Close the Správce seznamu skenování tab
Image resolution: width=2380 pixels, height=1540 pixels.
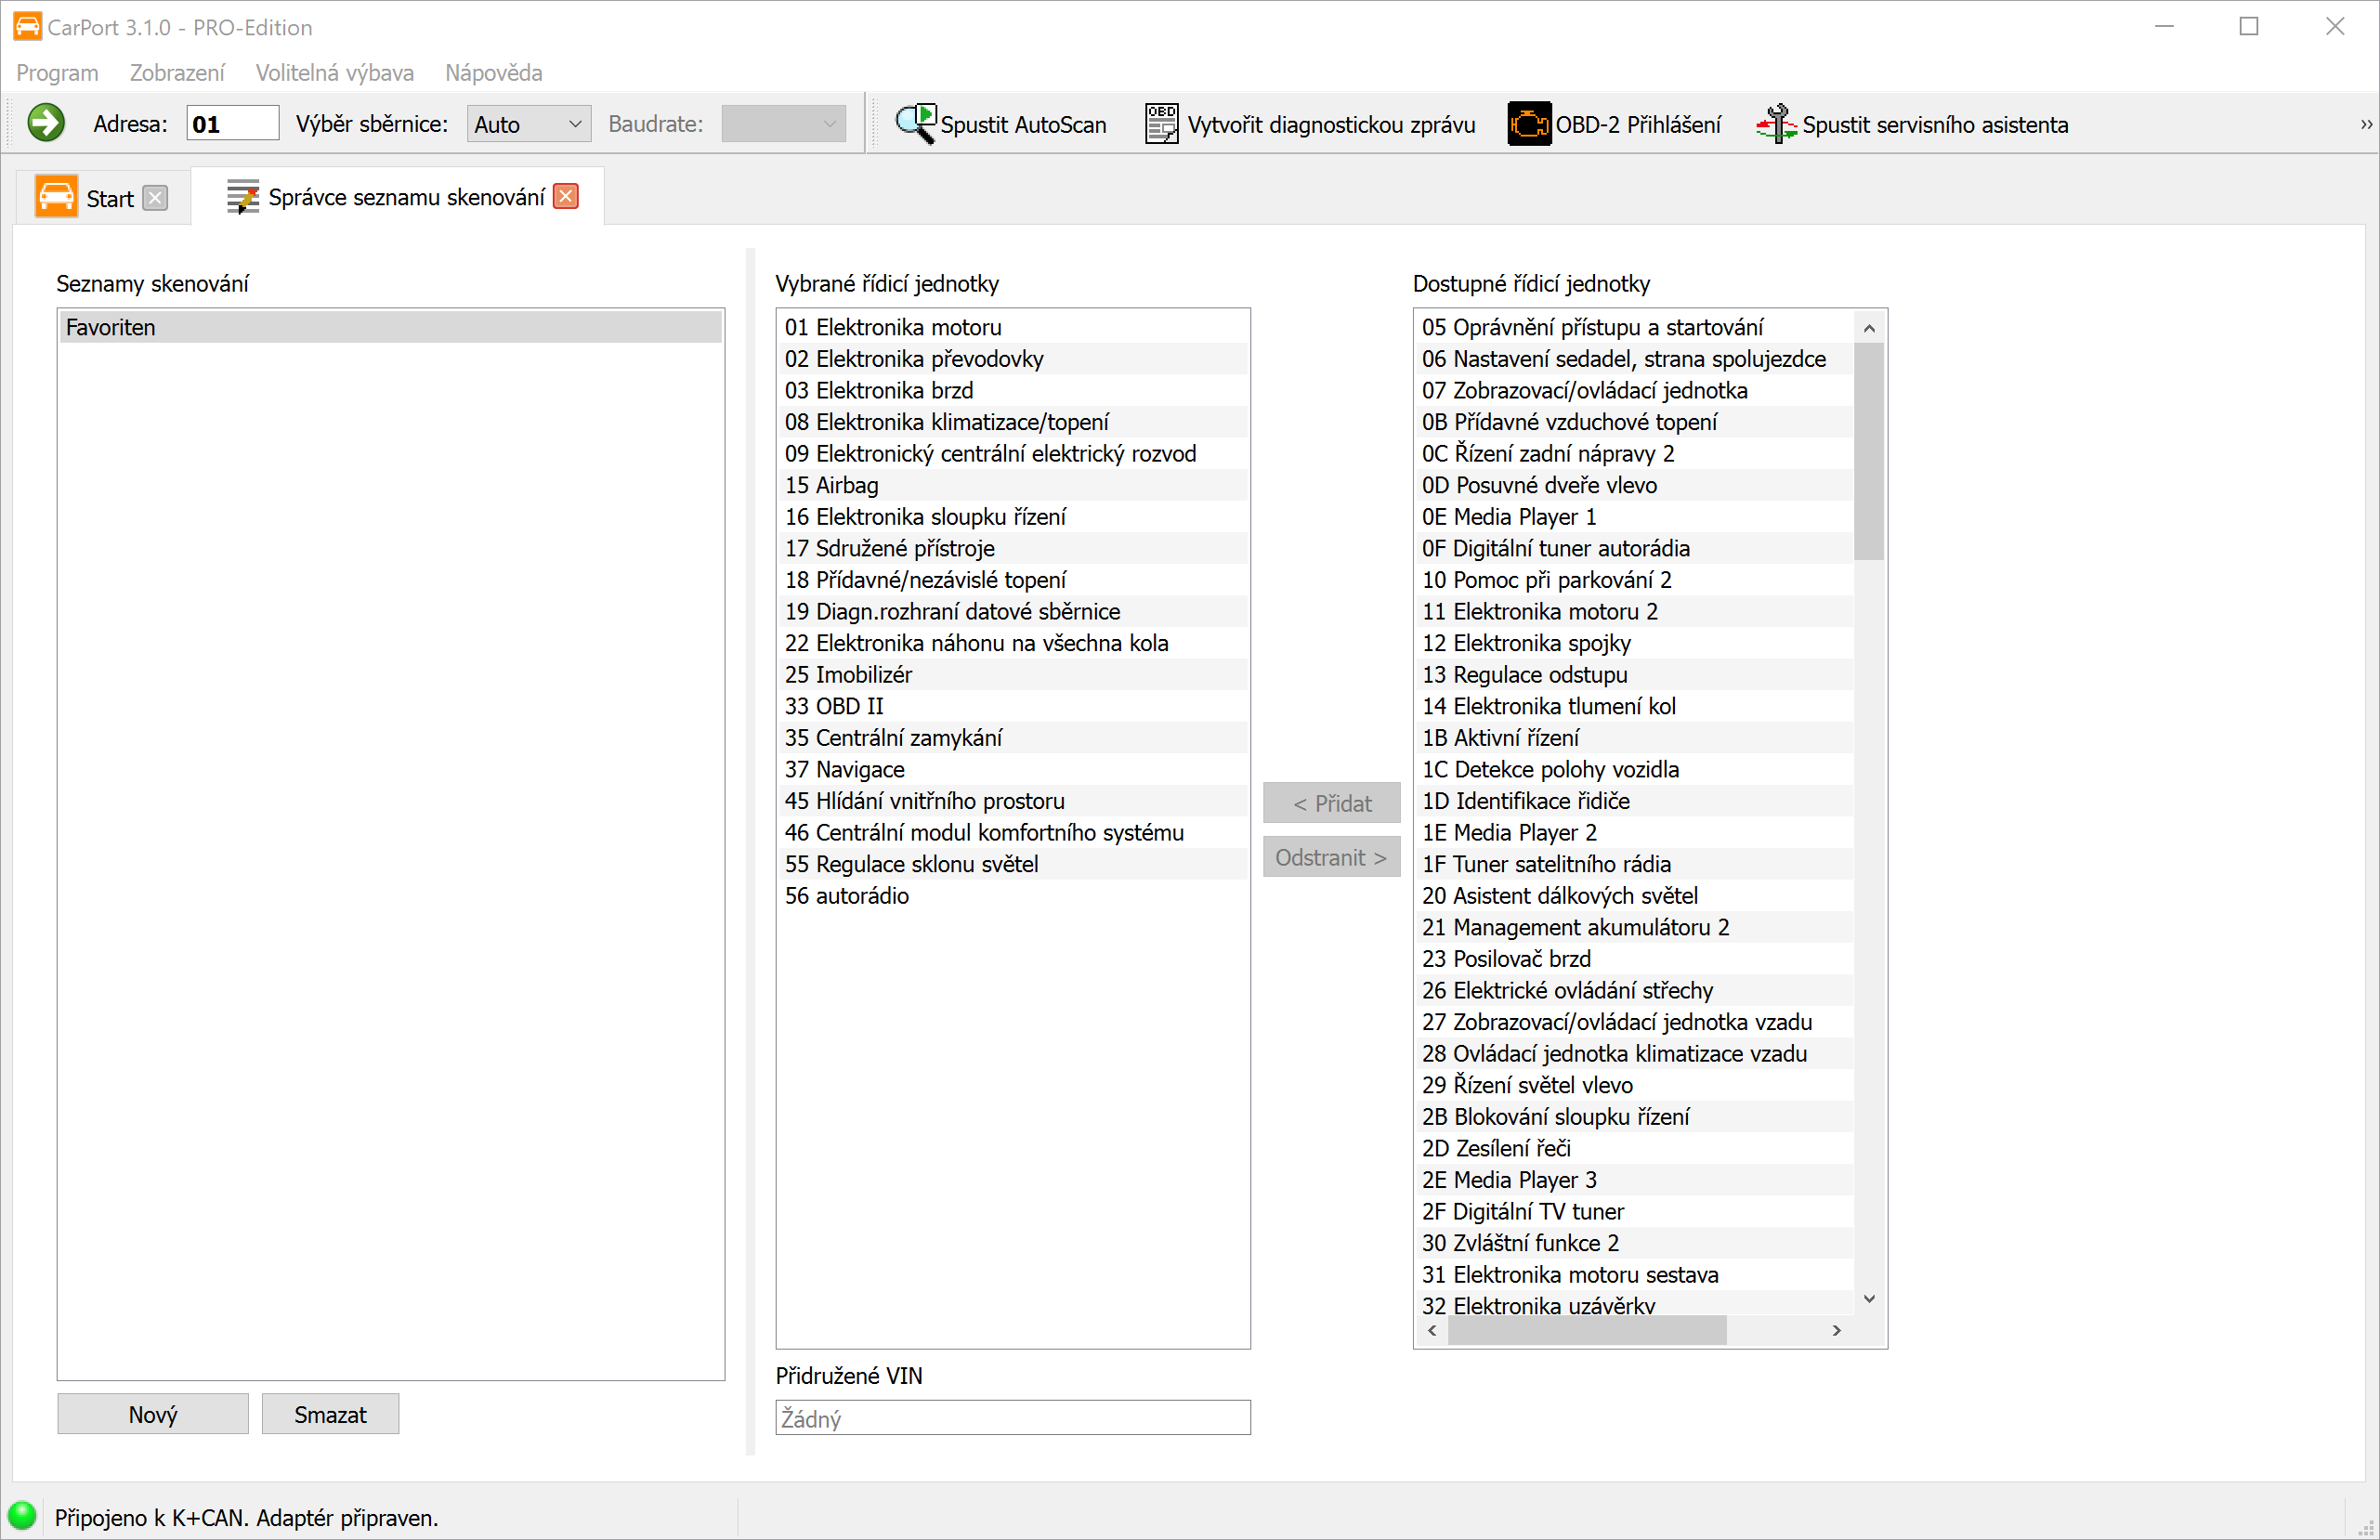[566, 197]
